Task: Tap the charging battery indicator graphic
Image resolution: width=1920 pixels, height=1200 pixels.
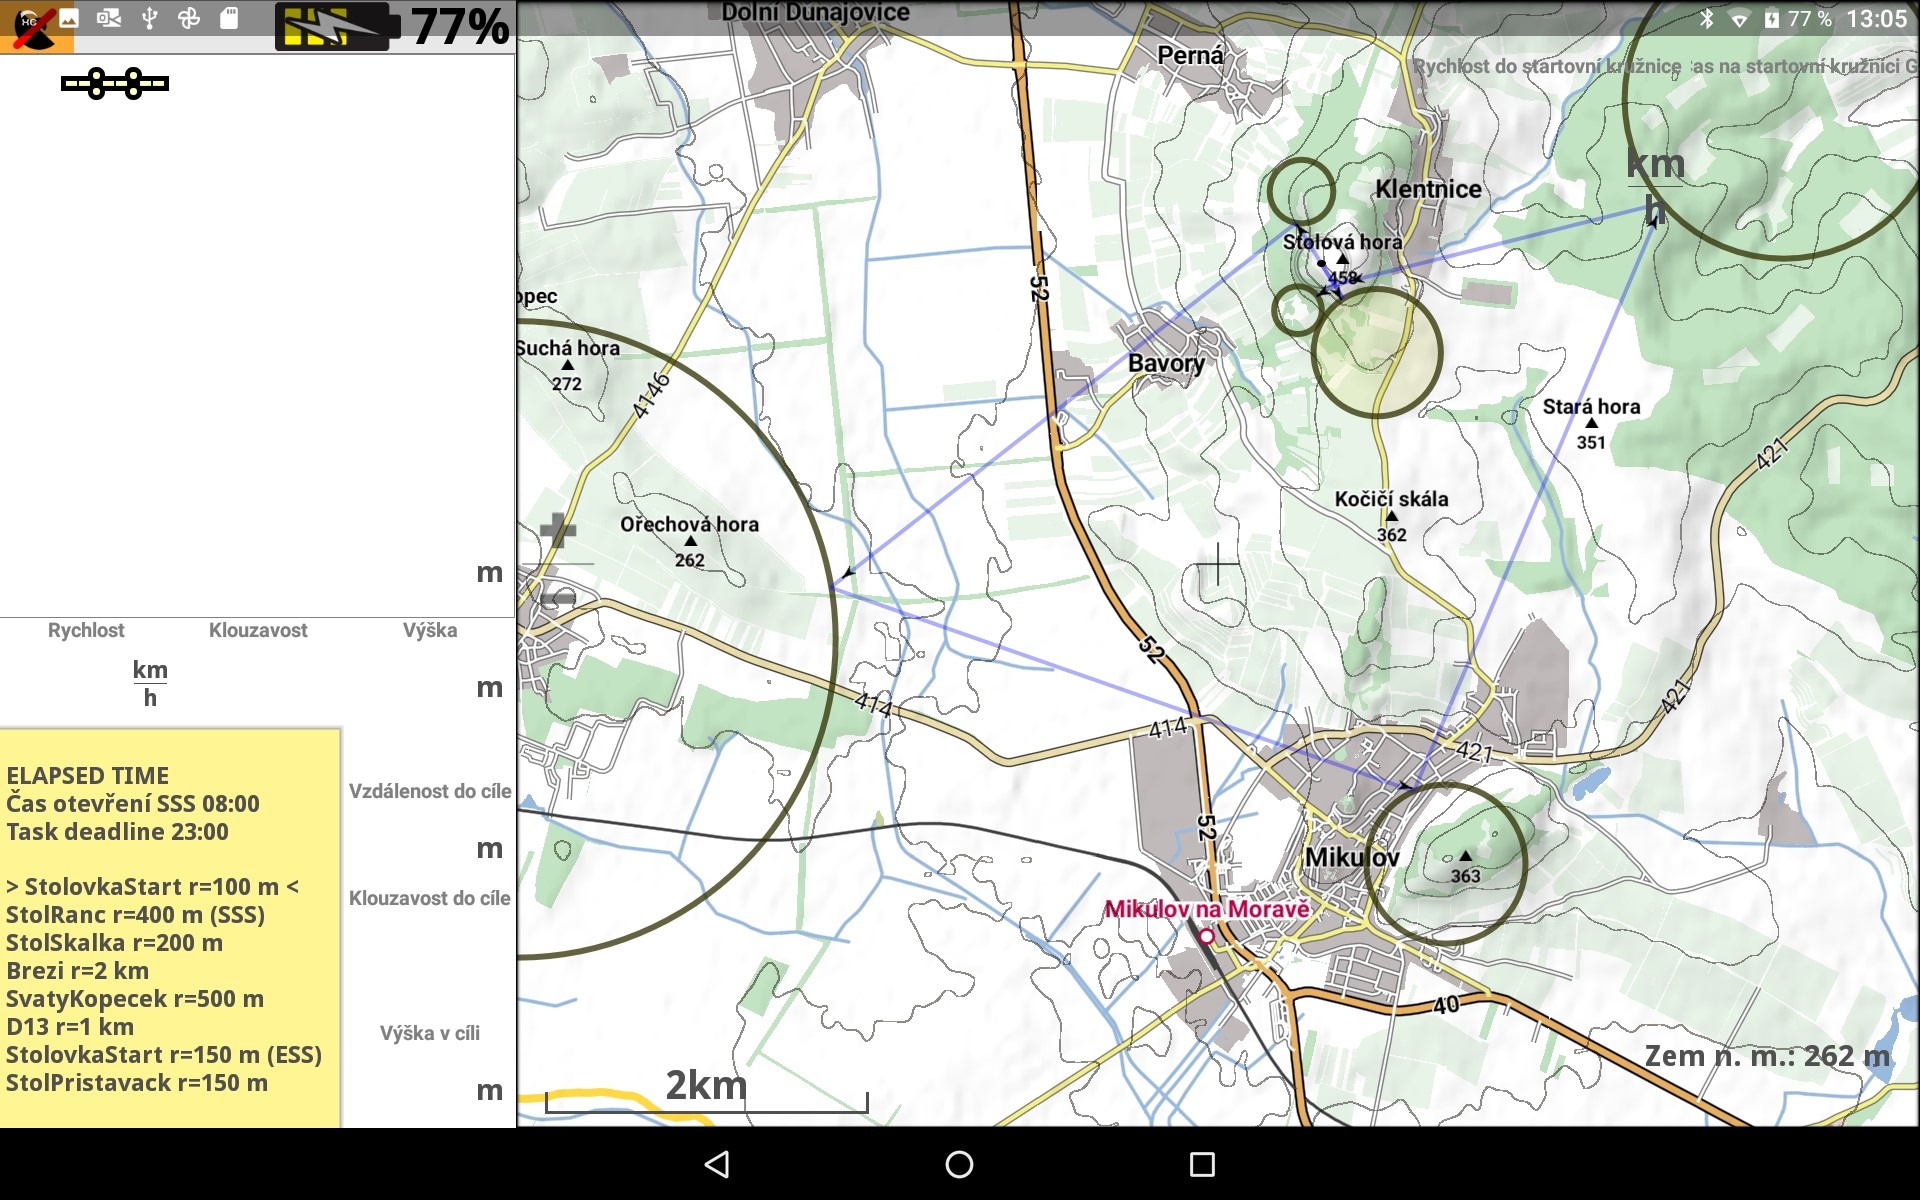Action: pos(338,27)
